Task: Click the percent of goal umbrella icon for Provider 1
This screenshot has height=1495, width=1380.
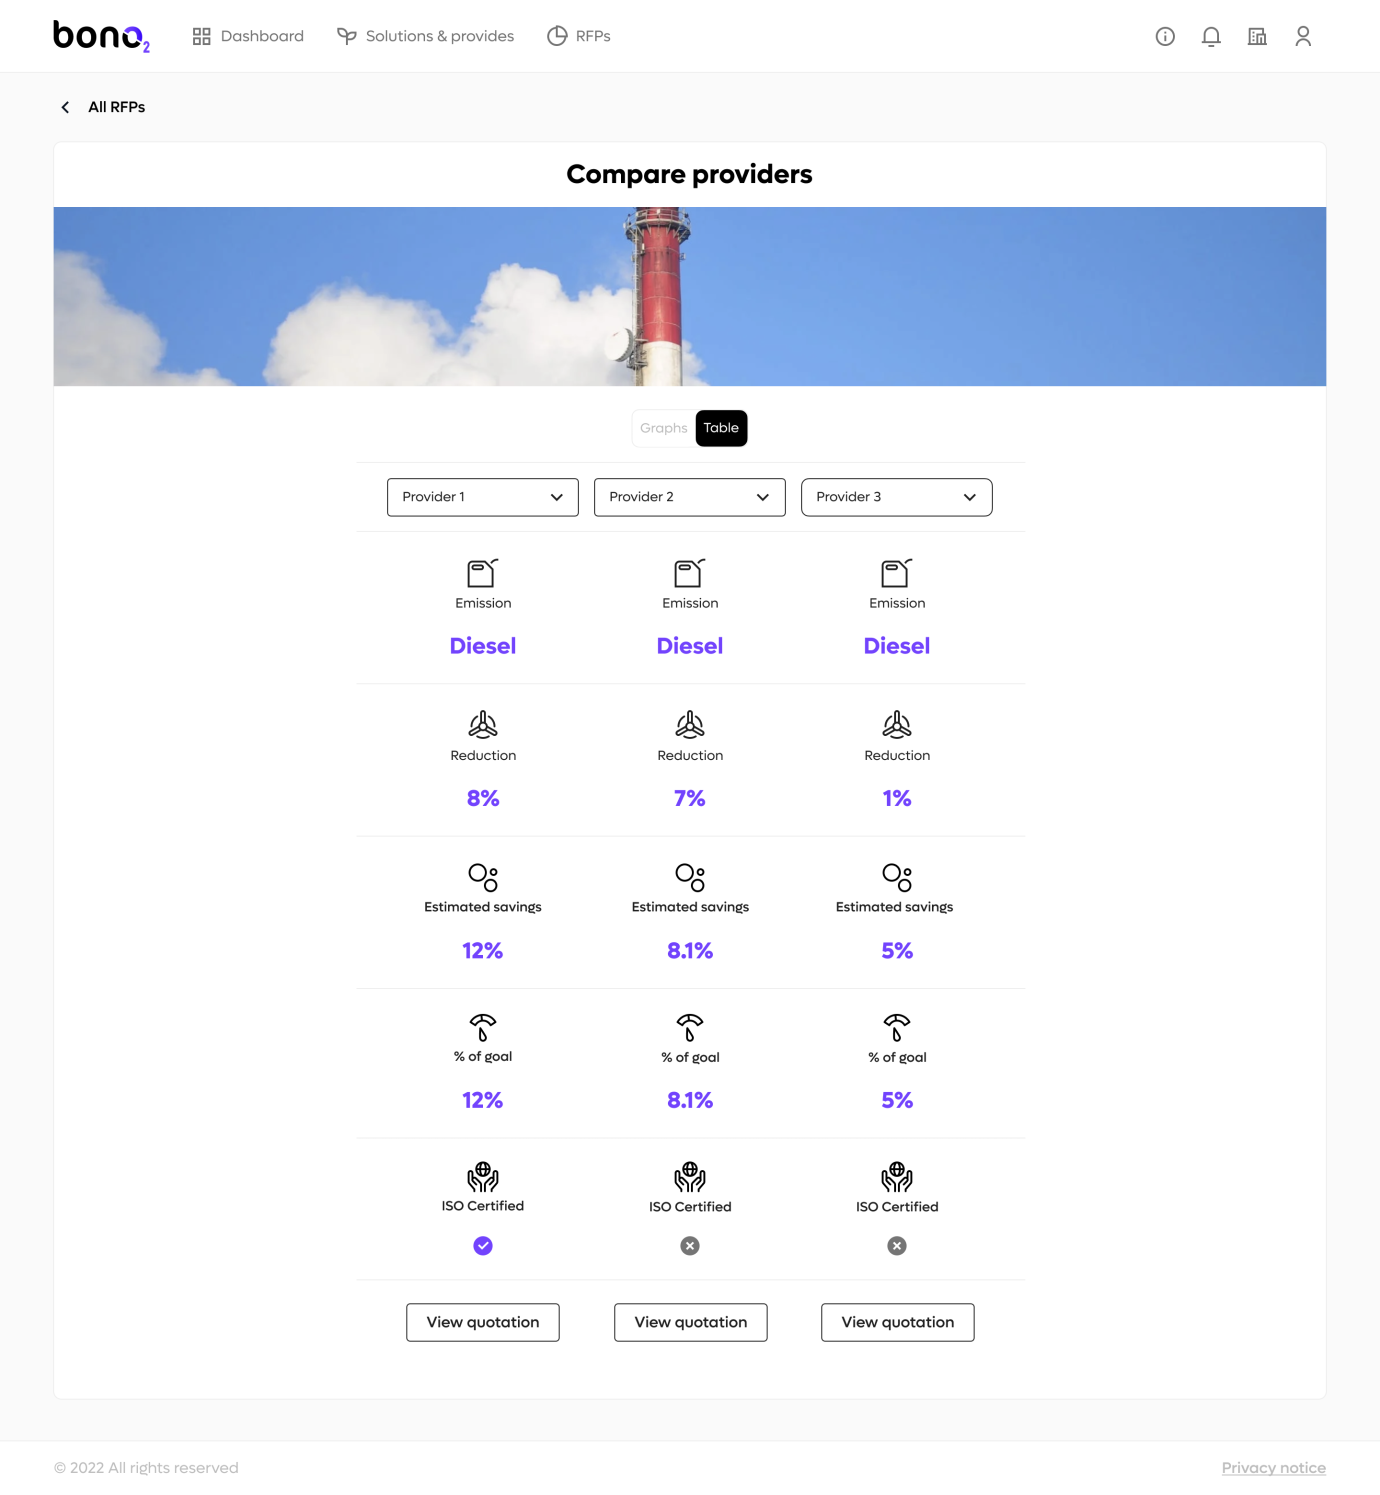Action: (x=483, y=1027)
